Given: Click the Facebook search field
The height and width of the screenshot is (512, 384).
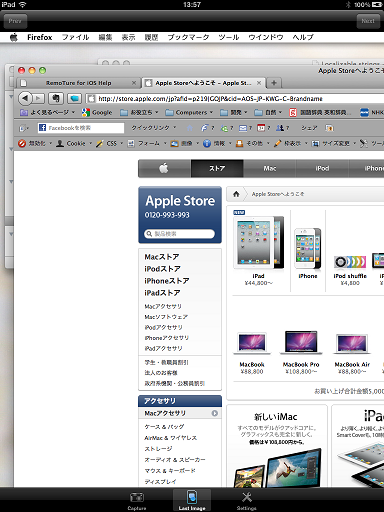Looking at the screenshot, I should coord(81,128).
